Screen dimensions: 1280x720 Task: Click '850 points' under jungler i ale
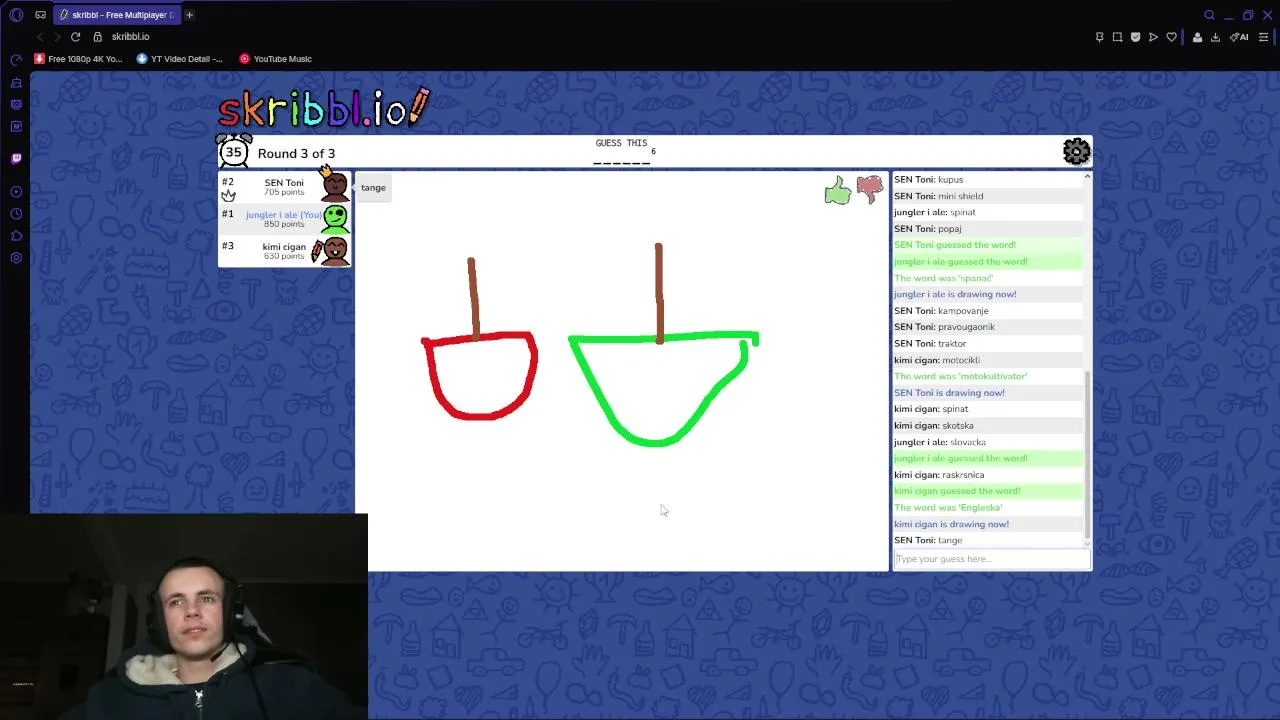coord(284,224)
